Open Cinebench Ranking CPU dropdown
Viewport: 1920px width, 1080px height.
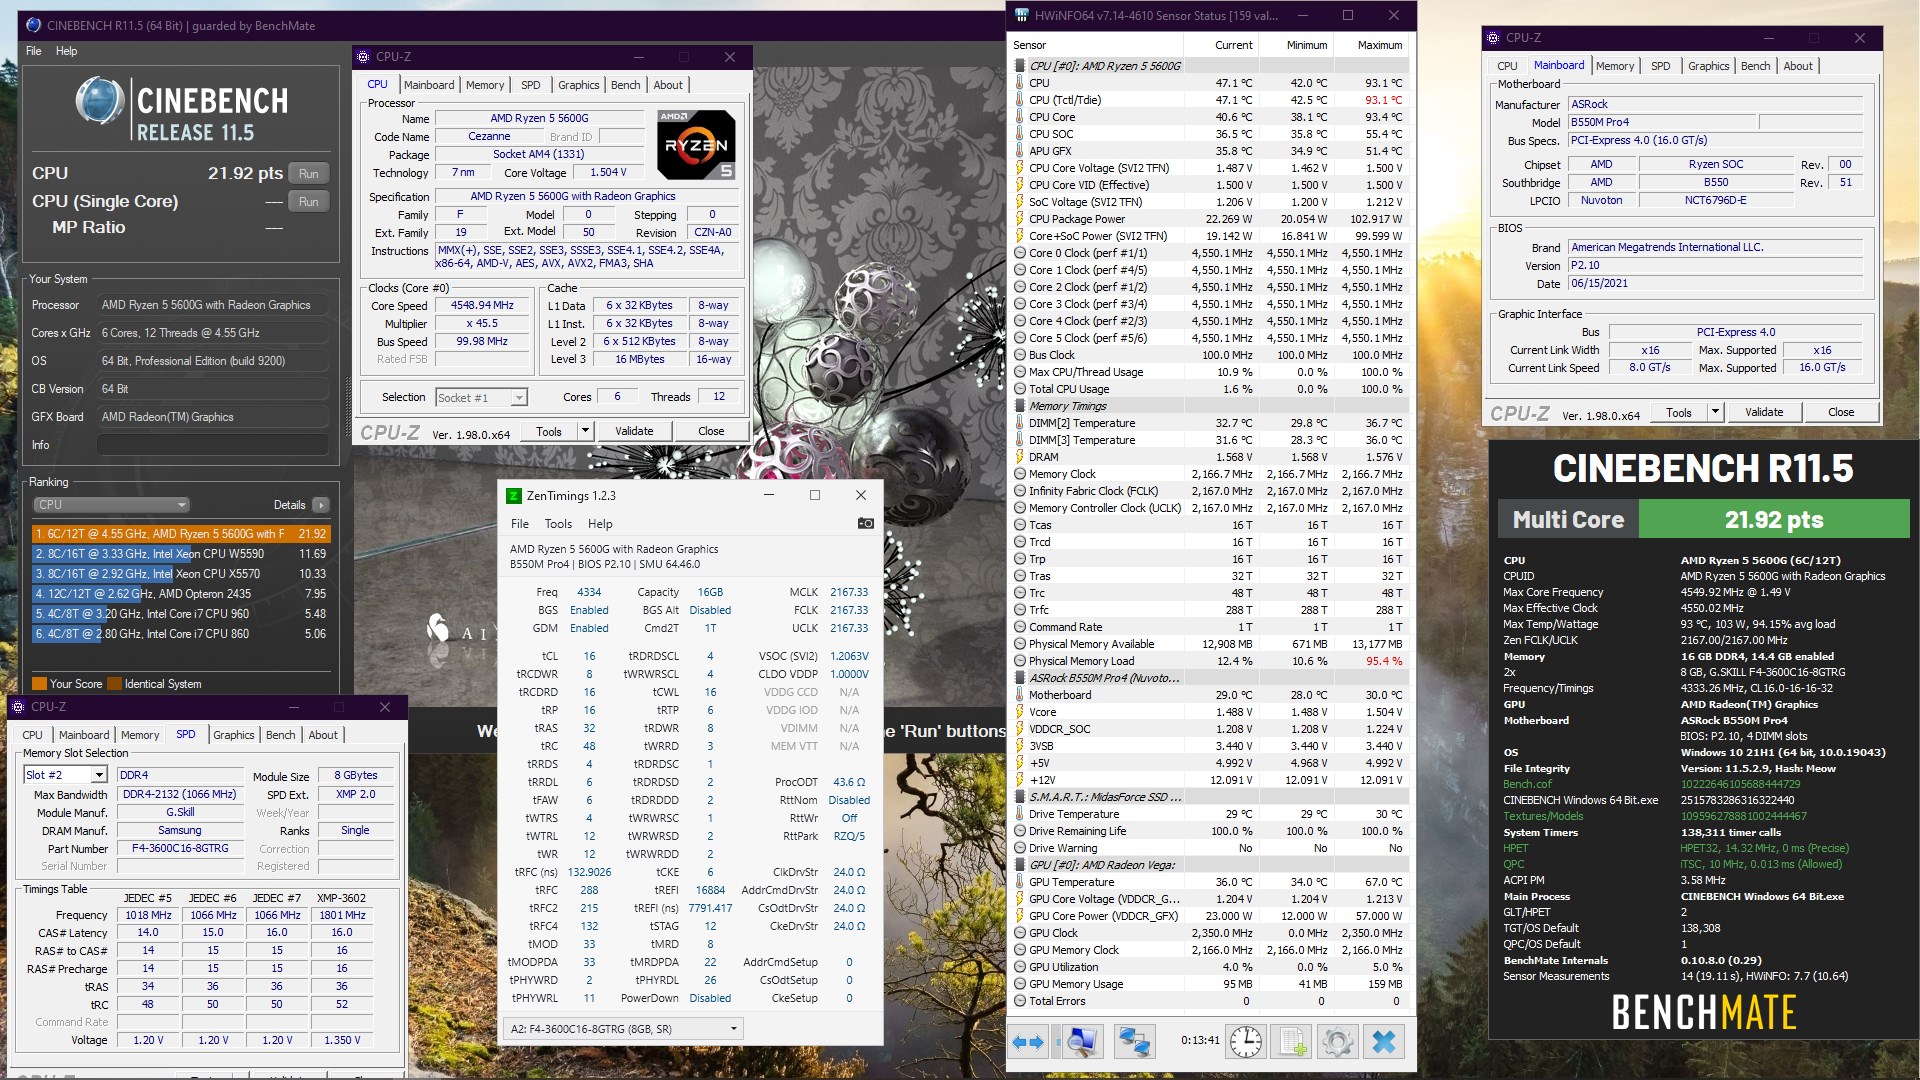click(111, 505)
